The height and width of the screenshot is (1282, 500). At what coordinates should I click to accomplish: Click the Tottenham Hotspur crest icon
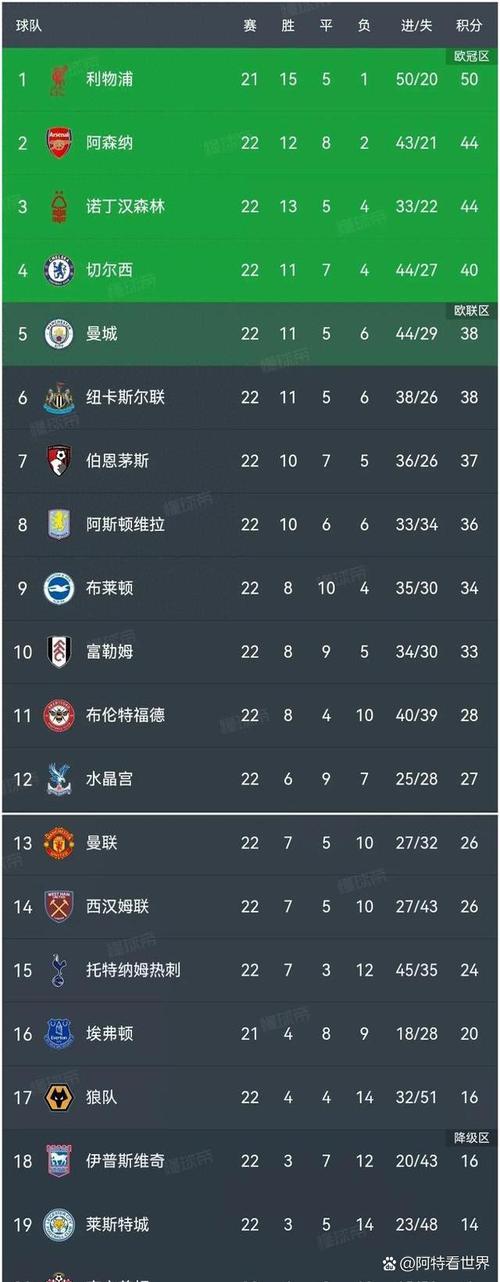pos(59,970)
